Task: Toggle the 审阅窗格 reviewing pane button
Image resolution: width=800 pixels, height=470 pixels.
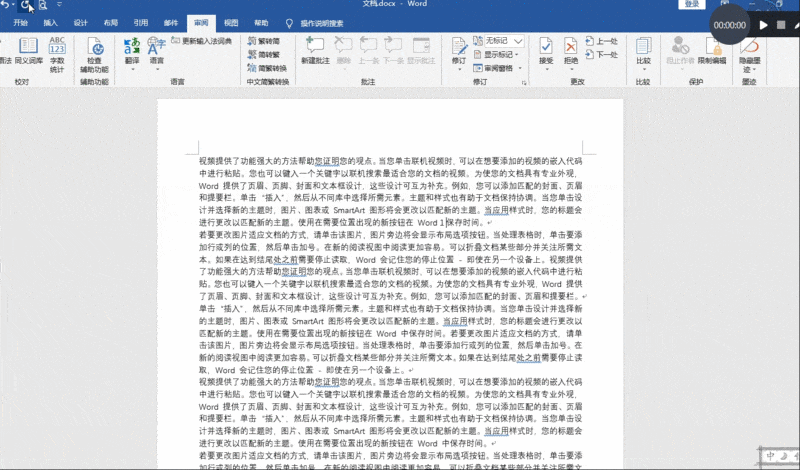Action: coord(493,68)
